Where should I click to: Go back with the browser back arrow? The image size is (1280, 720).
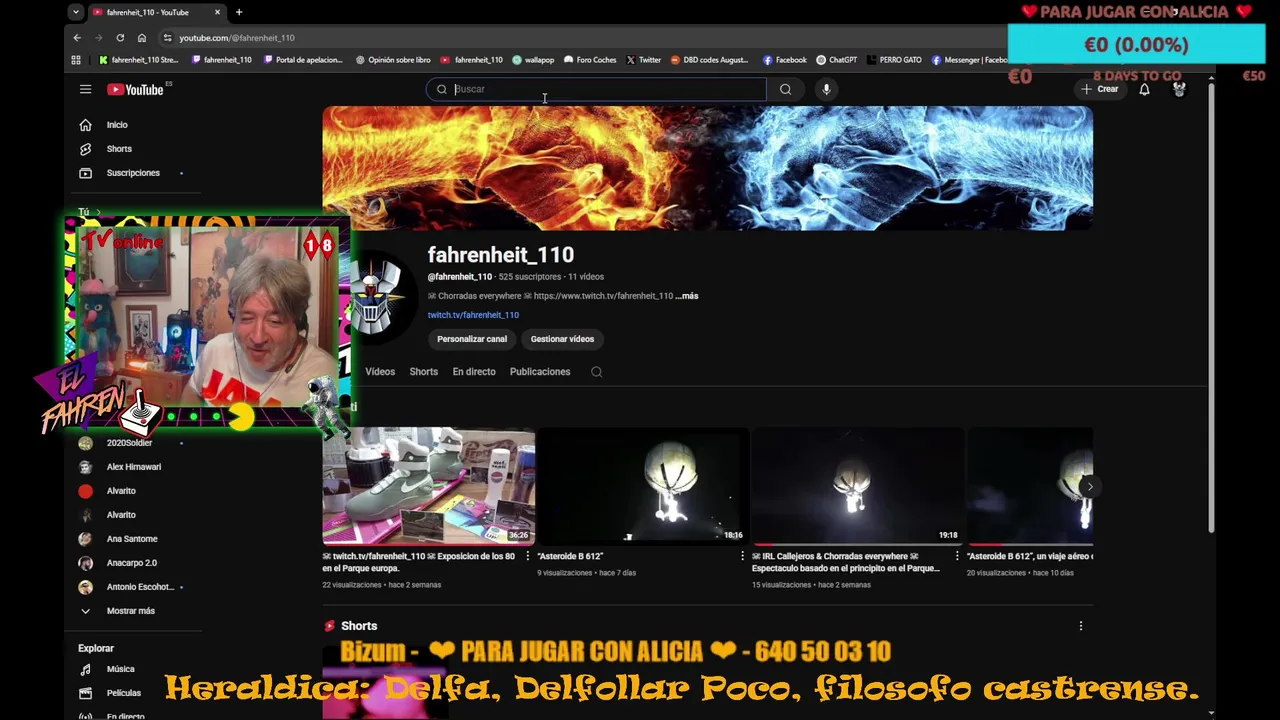click(x=77, y=38)
